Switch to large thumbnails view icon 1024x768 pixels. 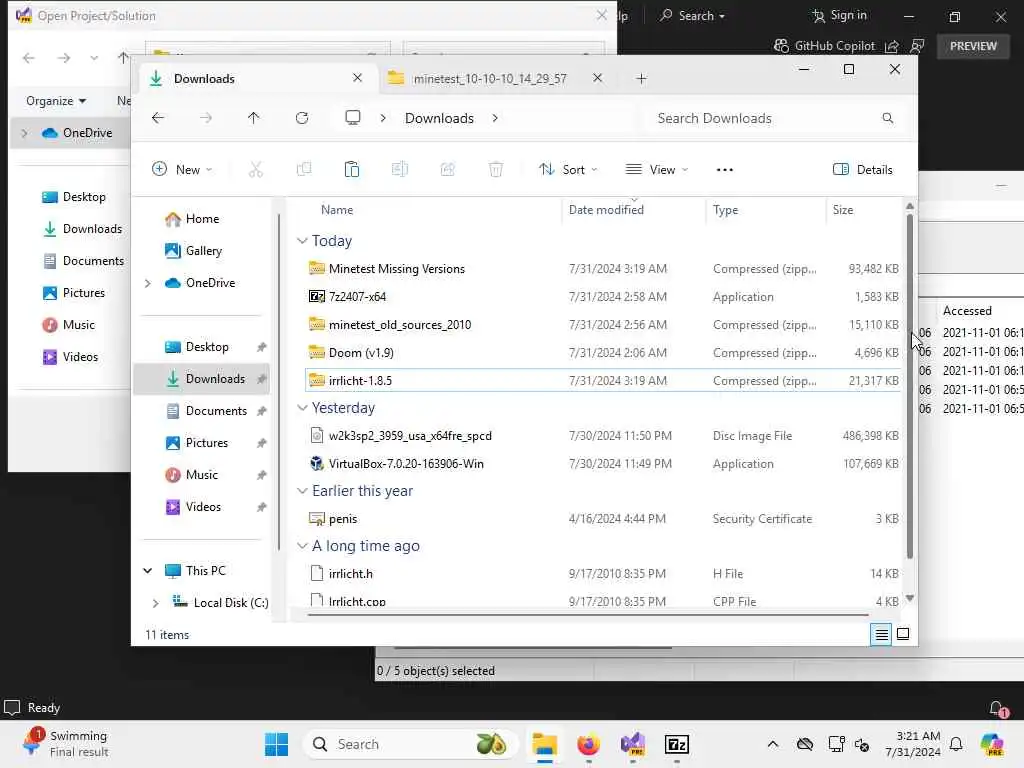point(903,634)
